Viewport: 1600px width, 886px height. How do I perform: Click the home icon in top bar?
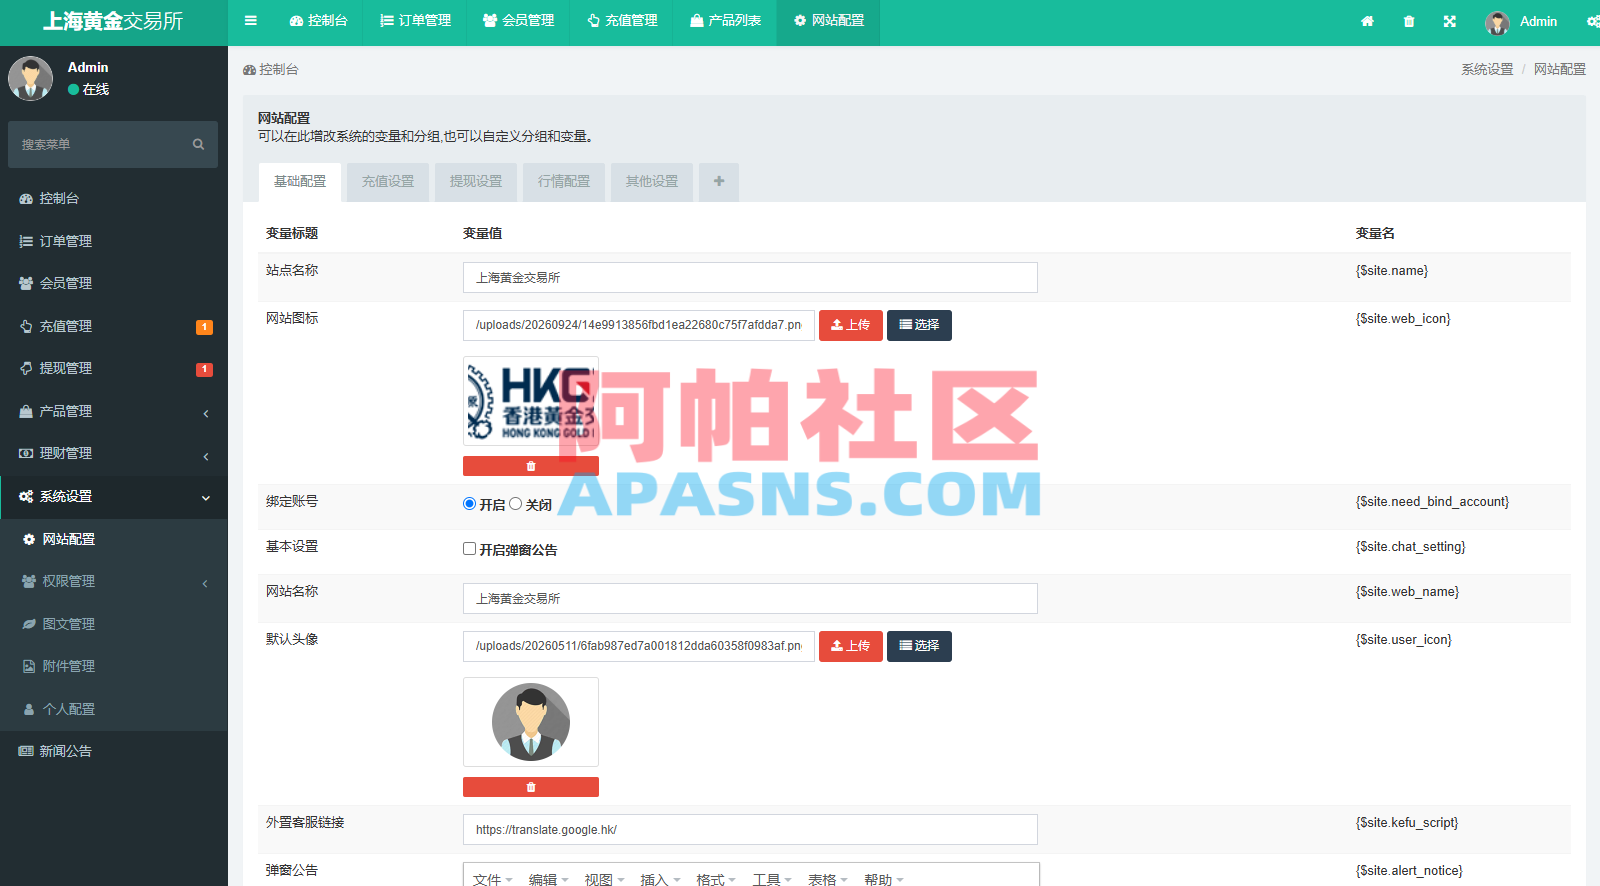pos(1367,21)
